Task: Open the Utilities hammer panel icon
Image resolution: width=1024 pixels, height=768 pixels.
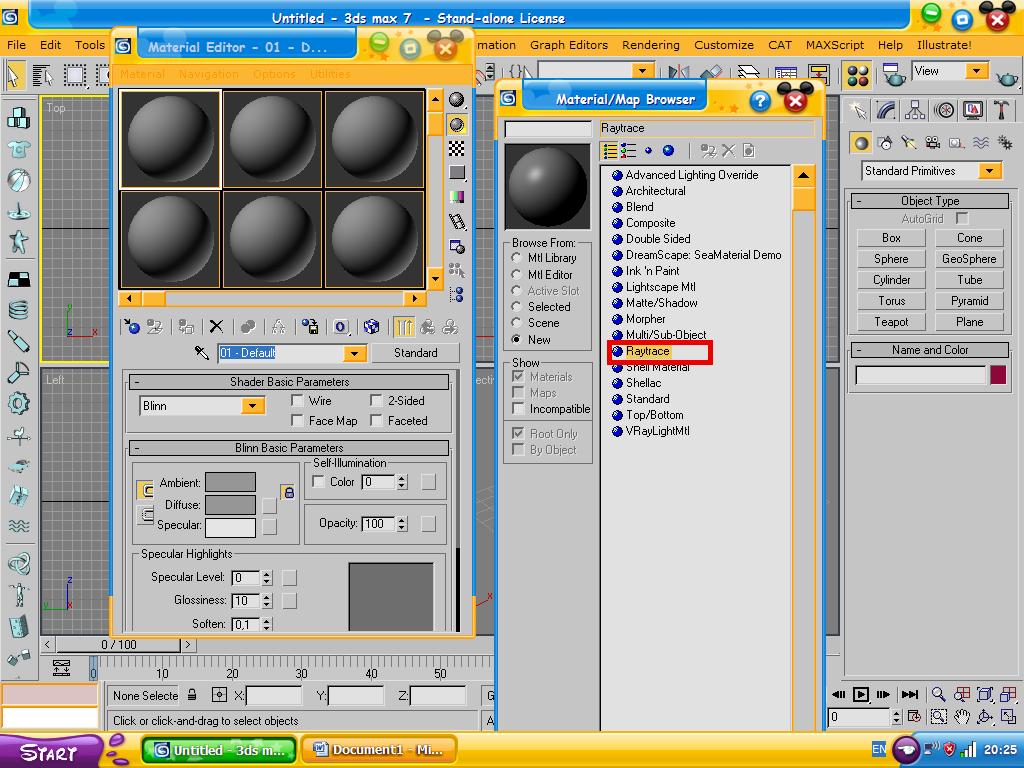Action: [x=1001, y=110]
